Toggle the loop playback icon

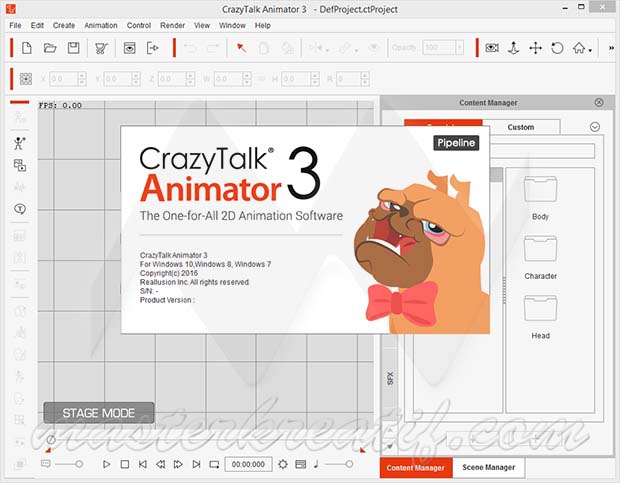214,464
